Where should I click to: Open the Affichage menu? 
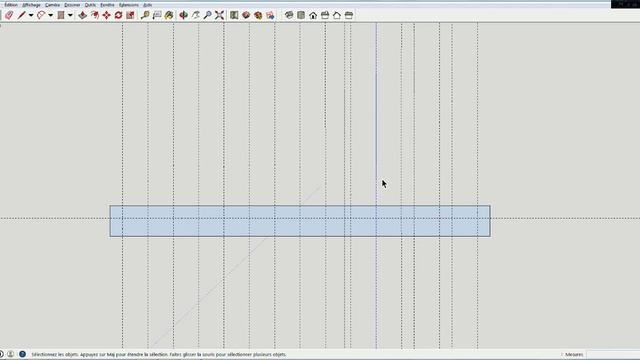click(31, 5)
